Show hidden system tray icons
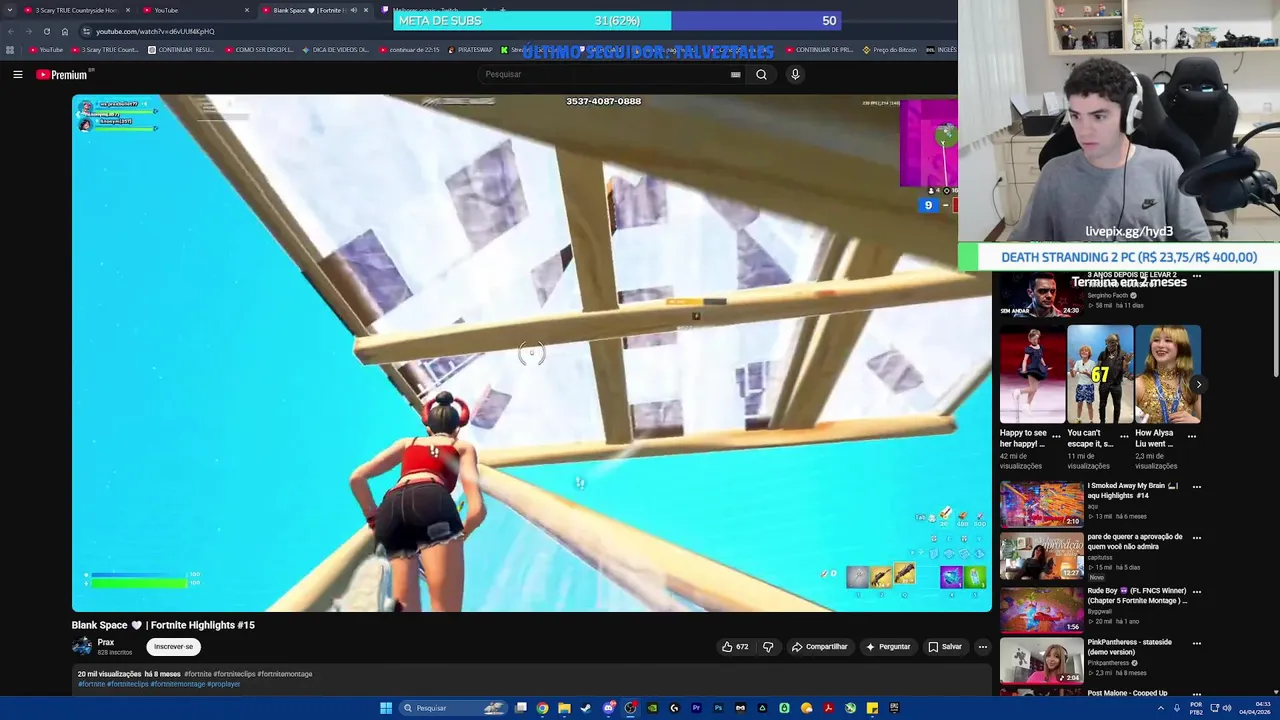 (1161, 708)
